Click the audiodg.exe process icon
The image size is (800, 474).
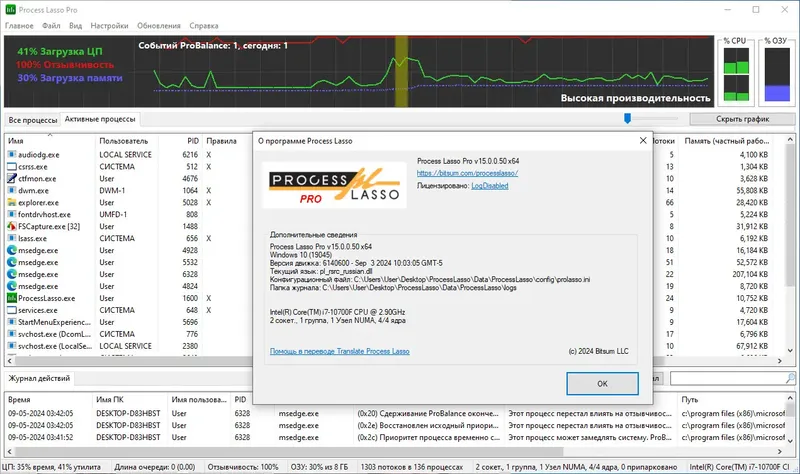point(12,155)
